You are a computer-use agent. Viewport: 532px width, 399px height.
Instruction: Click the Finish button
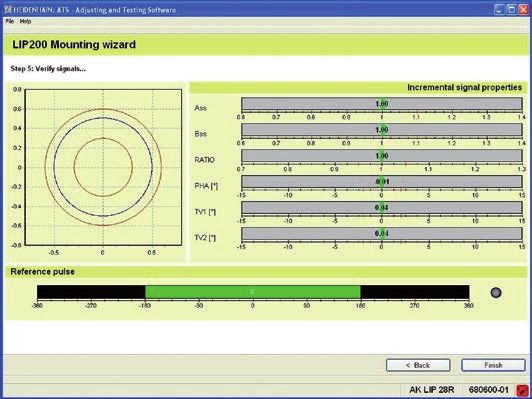[493, 365]
